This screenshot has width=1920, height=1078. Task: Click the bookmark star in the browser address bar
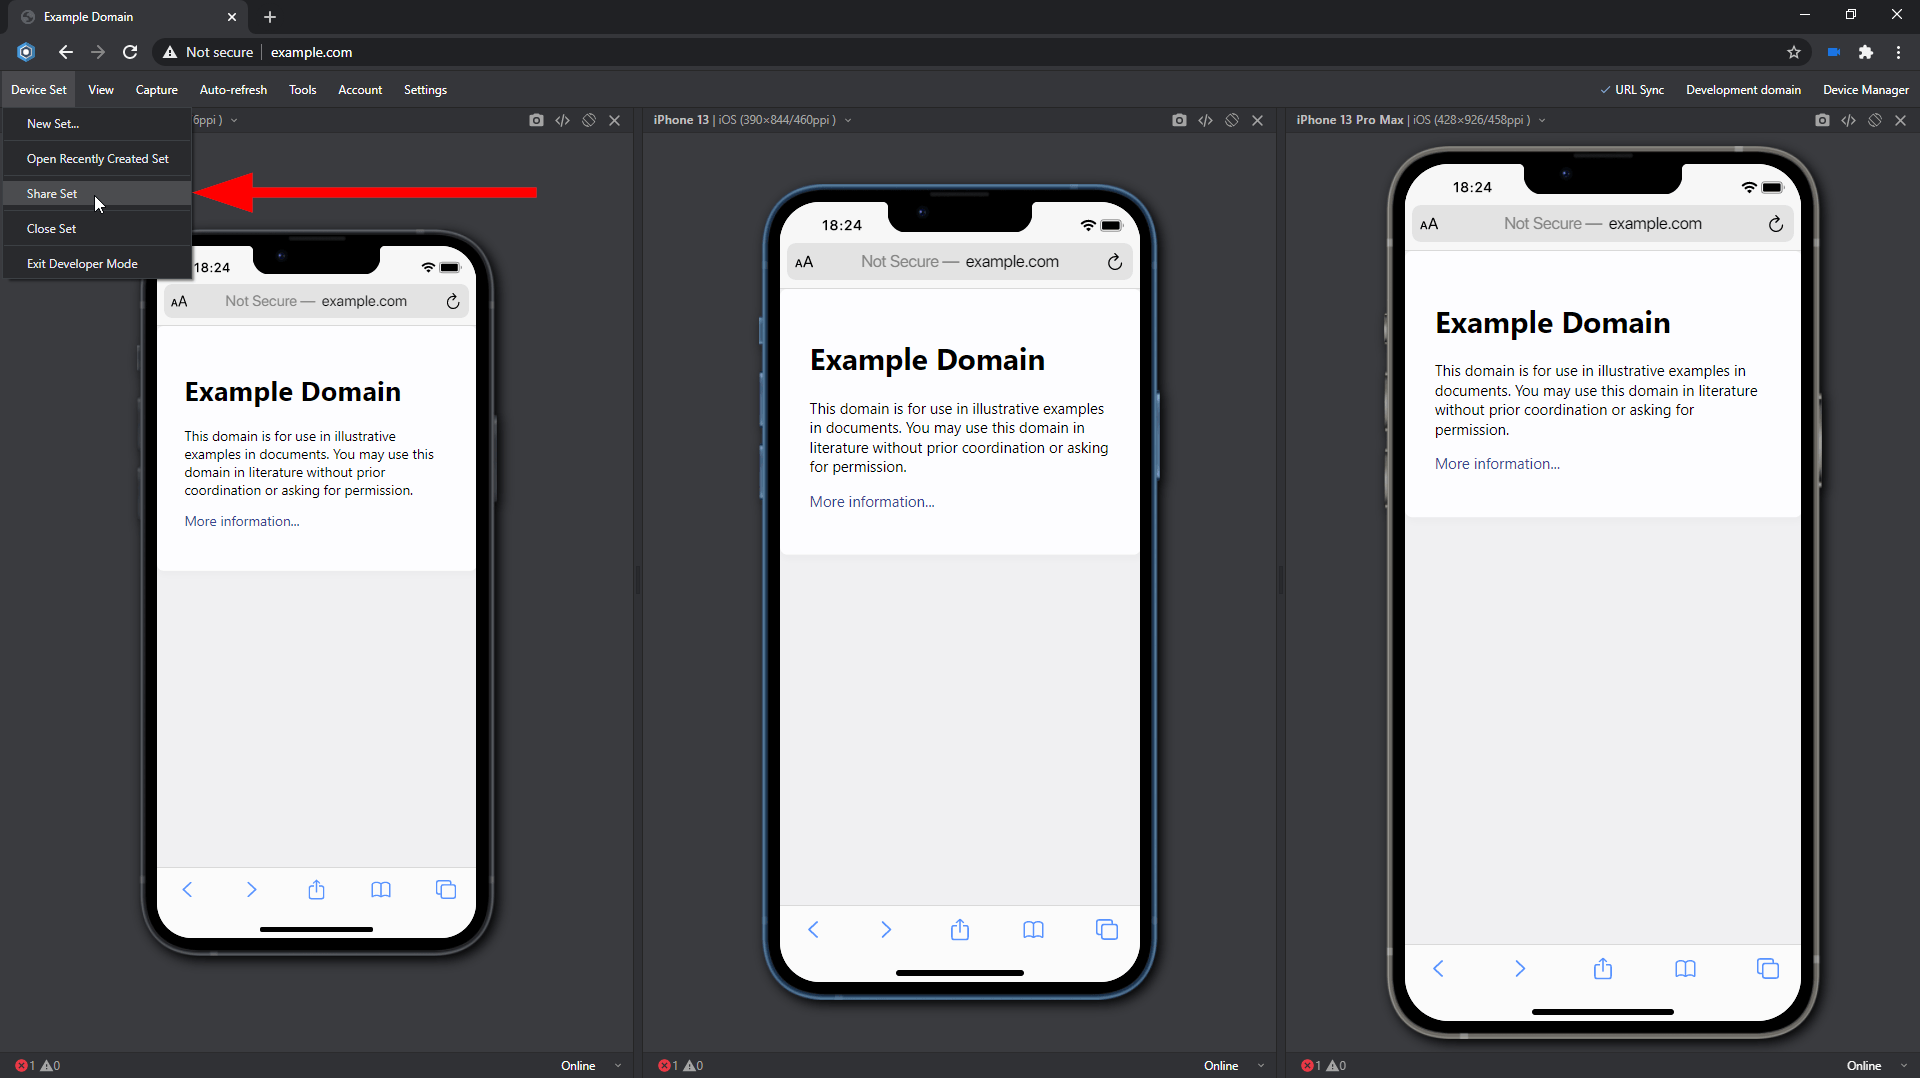[x=1794, y=52]
